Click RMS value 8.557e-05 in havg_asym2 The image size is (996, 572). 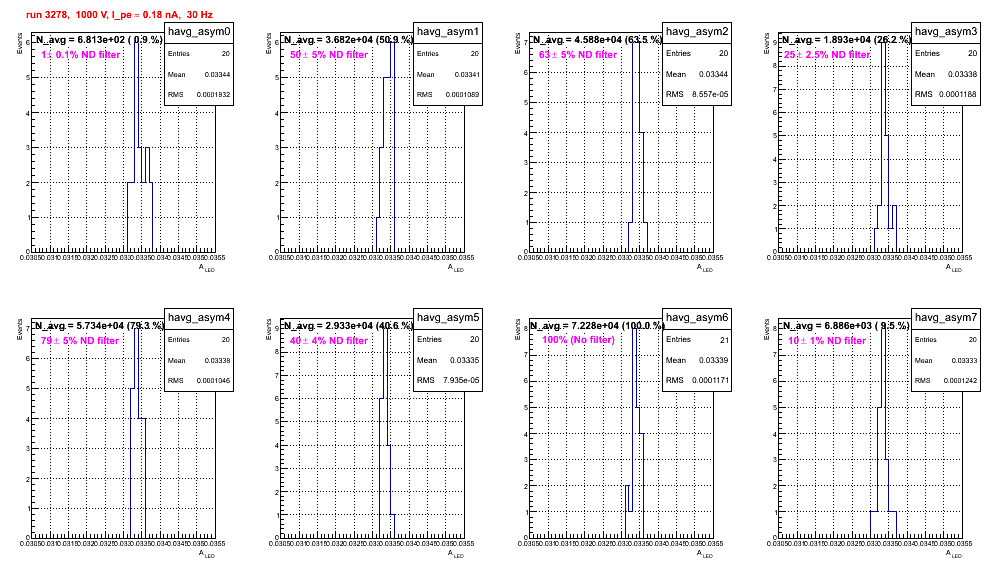pyautogui.click(x=710, y=94)
